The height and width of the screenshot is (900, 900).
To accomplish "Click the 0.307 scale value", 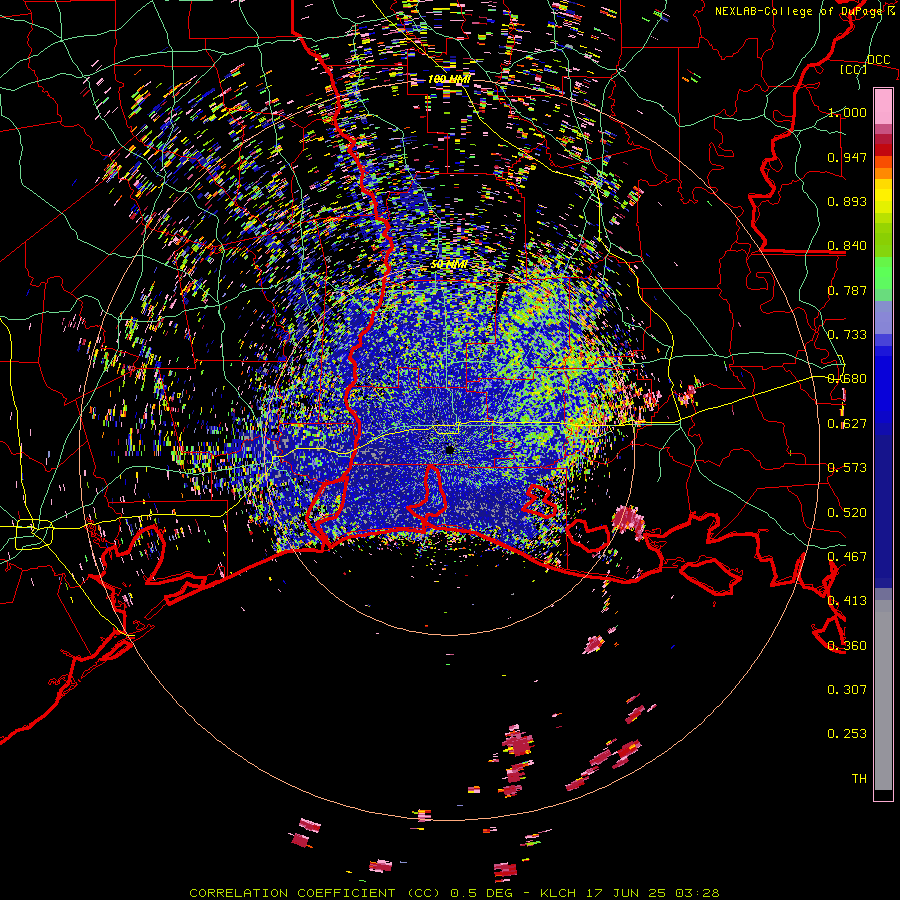I will (847, 690).
